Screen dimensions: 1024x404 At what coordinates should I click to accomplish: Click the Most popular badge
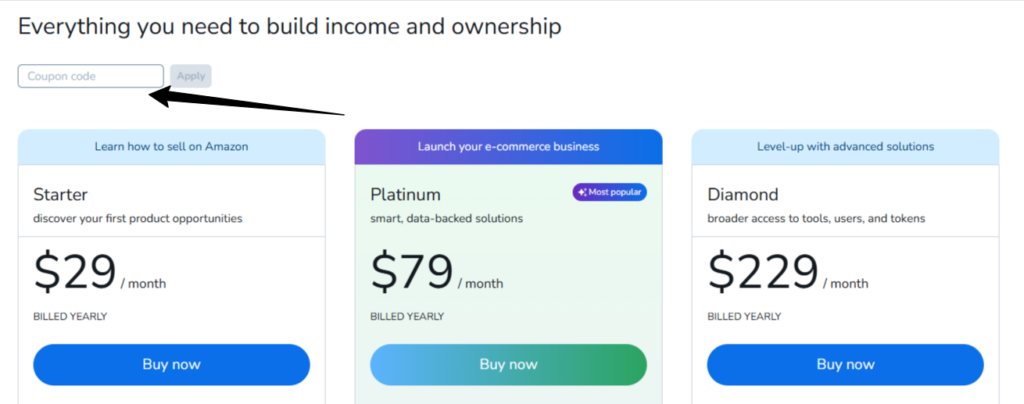pyautogui.click(x=610, y=193)
